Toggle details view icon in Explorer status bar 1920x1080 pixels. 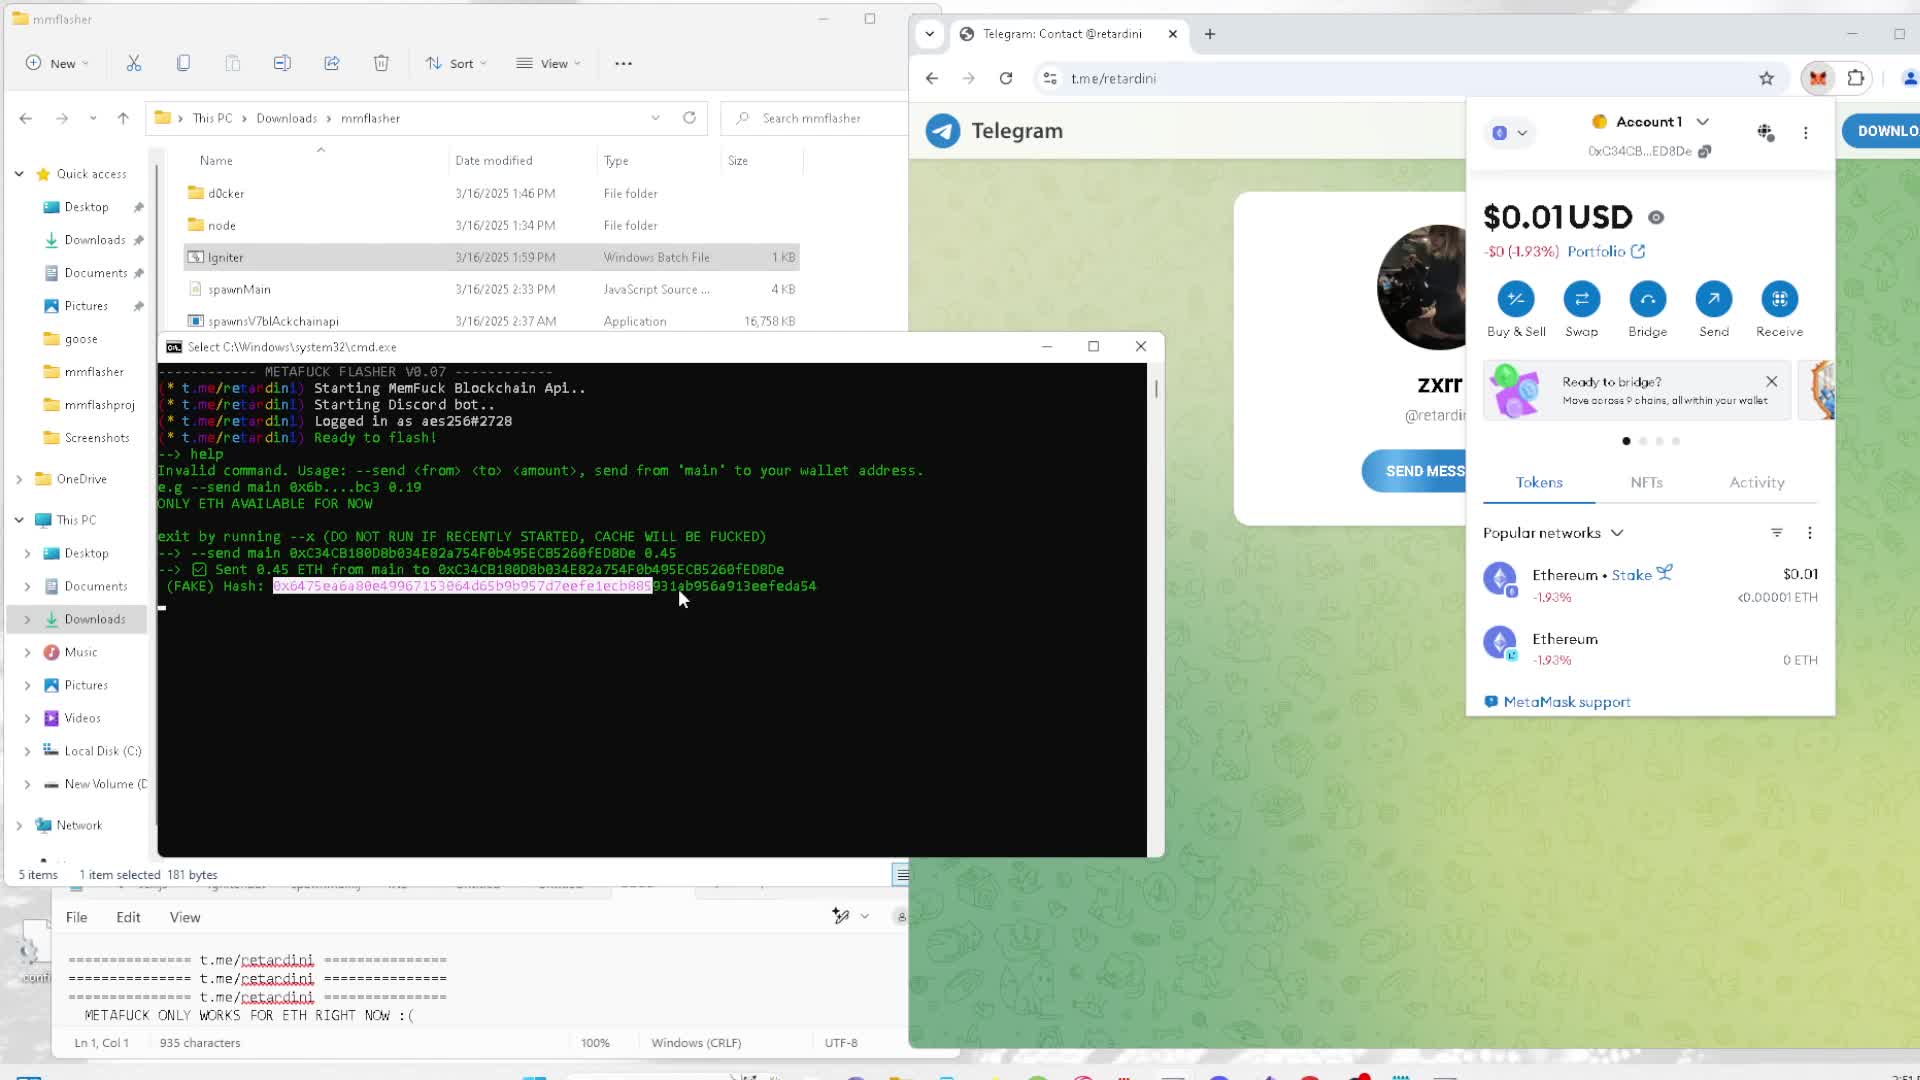click(x=901, y=875)
